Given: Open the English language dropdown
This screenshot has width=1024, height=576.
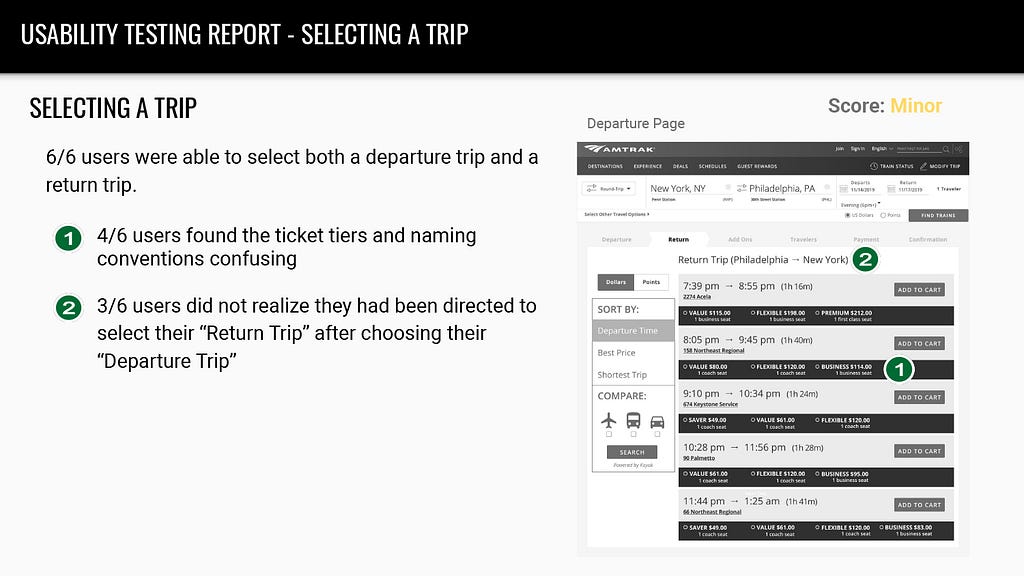Looking at the screenshot, I should point(882,149).
